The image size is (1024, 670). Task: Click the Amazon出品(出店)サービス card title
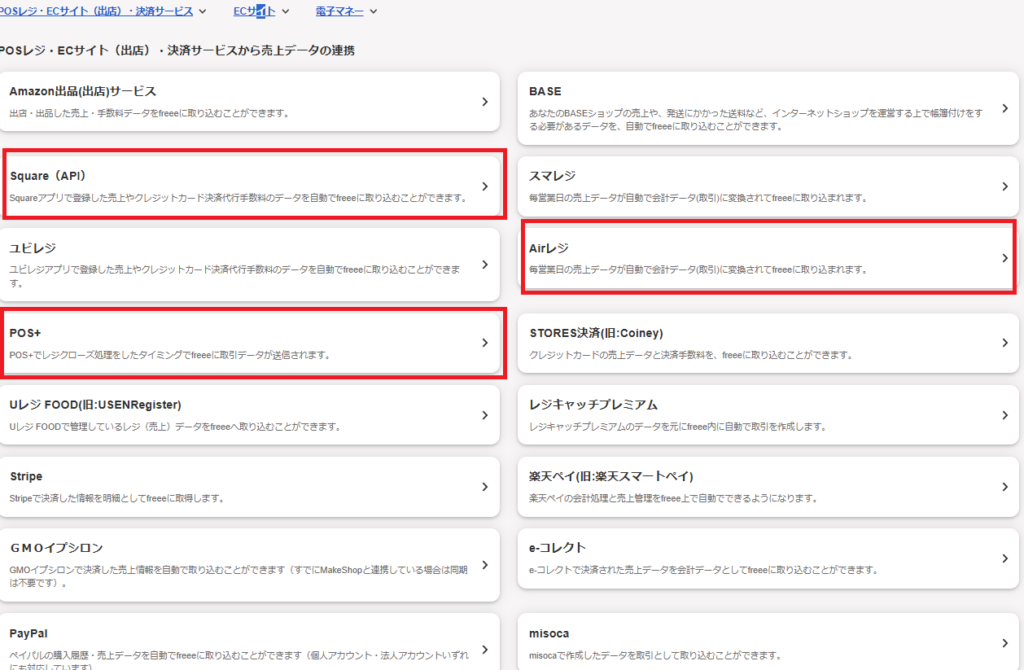(x=83, y=91)
